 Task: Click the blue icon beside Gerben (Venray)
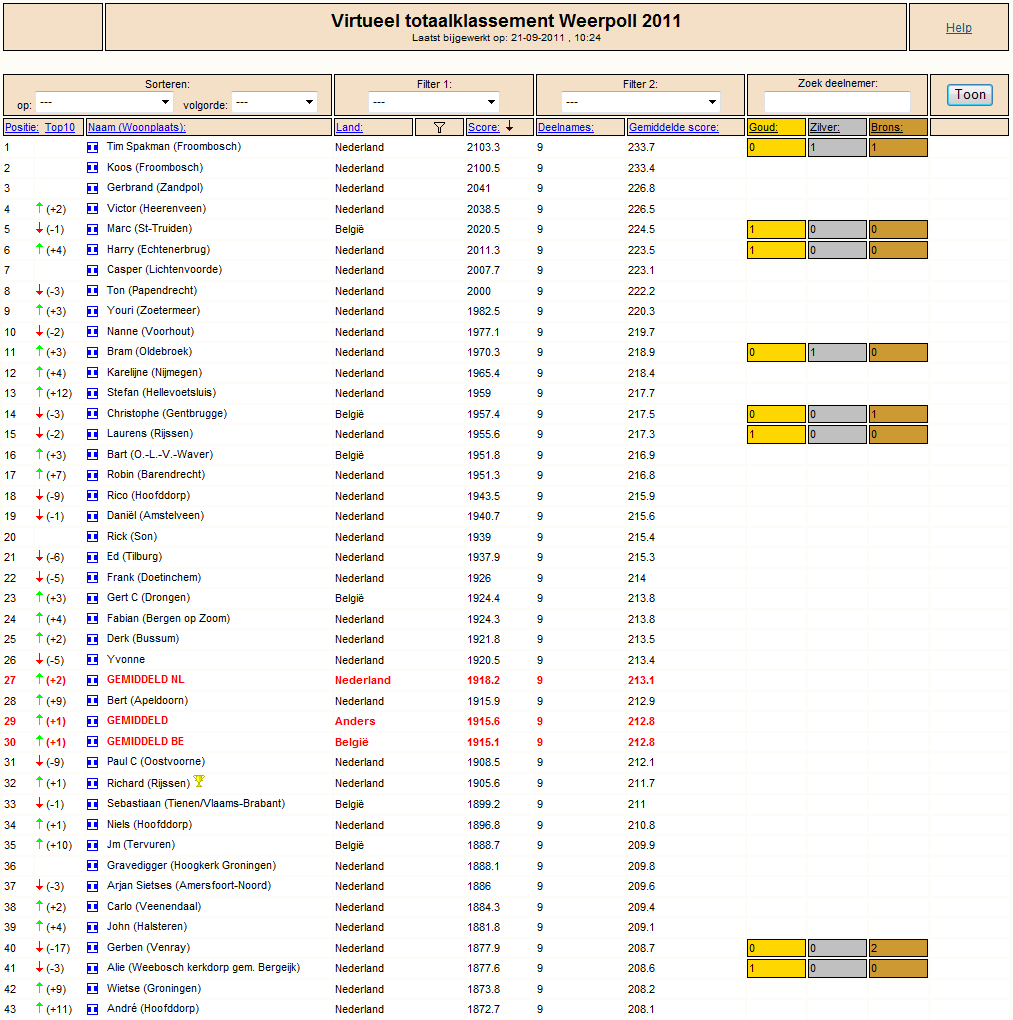click(x=92, y=948)
